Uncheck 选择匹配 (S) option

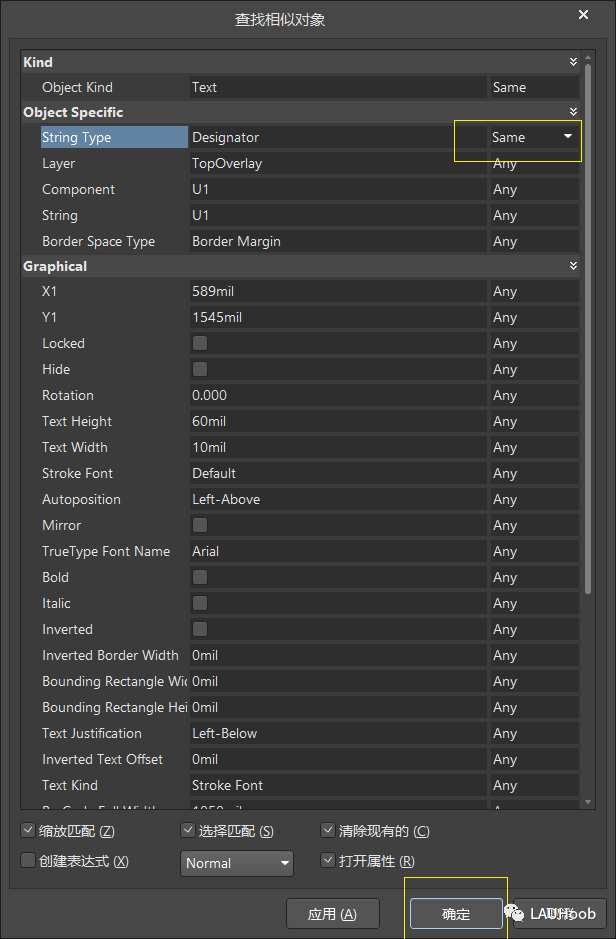coord(188,830)
